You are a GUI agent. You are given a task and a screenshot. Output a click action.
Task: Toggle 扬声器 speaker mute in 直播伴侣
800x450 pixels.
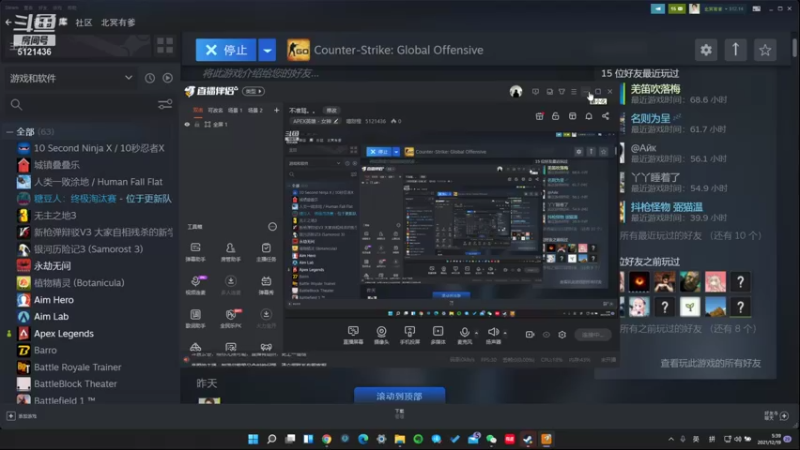coord(493,335)
